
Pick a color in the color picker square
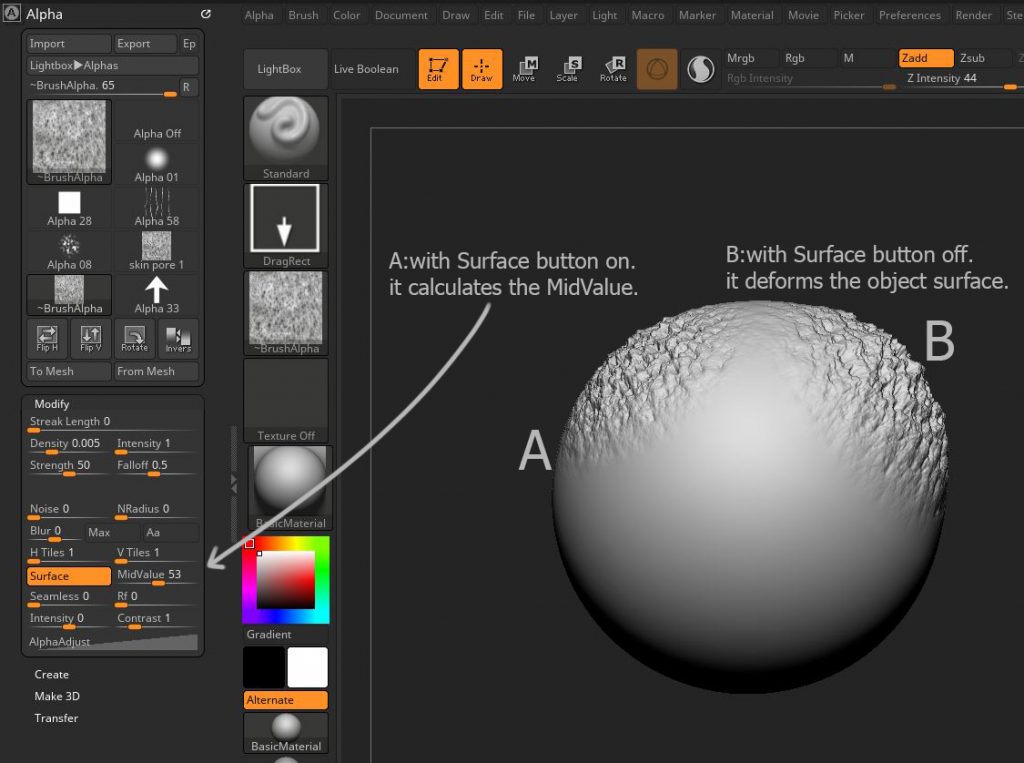click(x=285, y=579)
